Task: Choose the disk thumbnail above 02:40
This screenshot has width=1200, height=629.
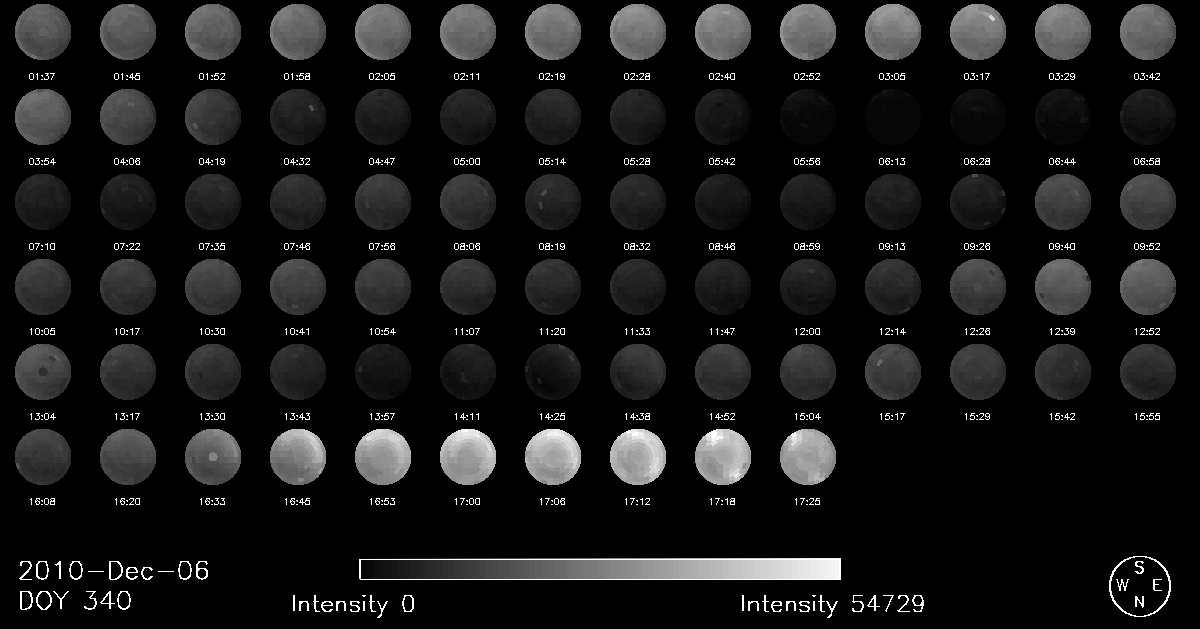Action: click(x=723, y=31)
